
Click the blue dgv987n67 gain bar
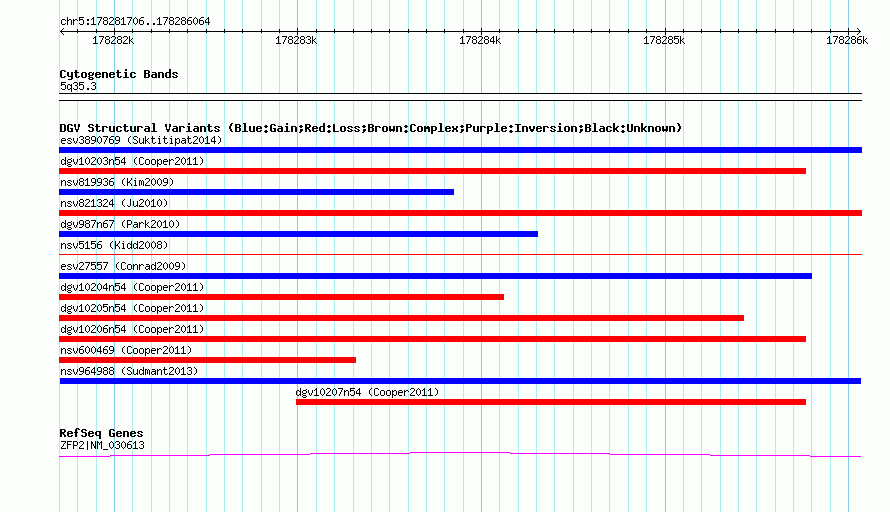point(299,234)
